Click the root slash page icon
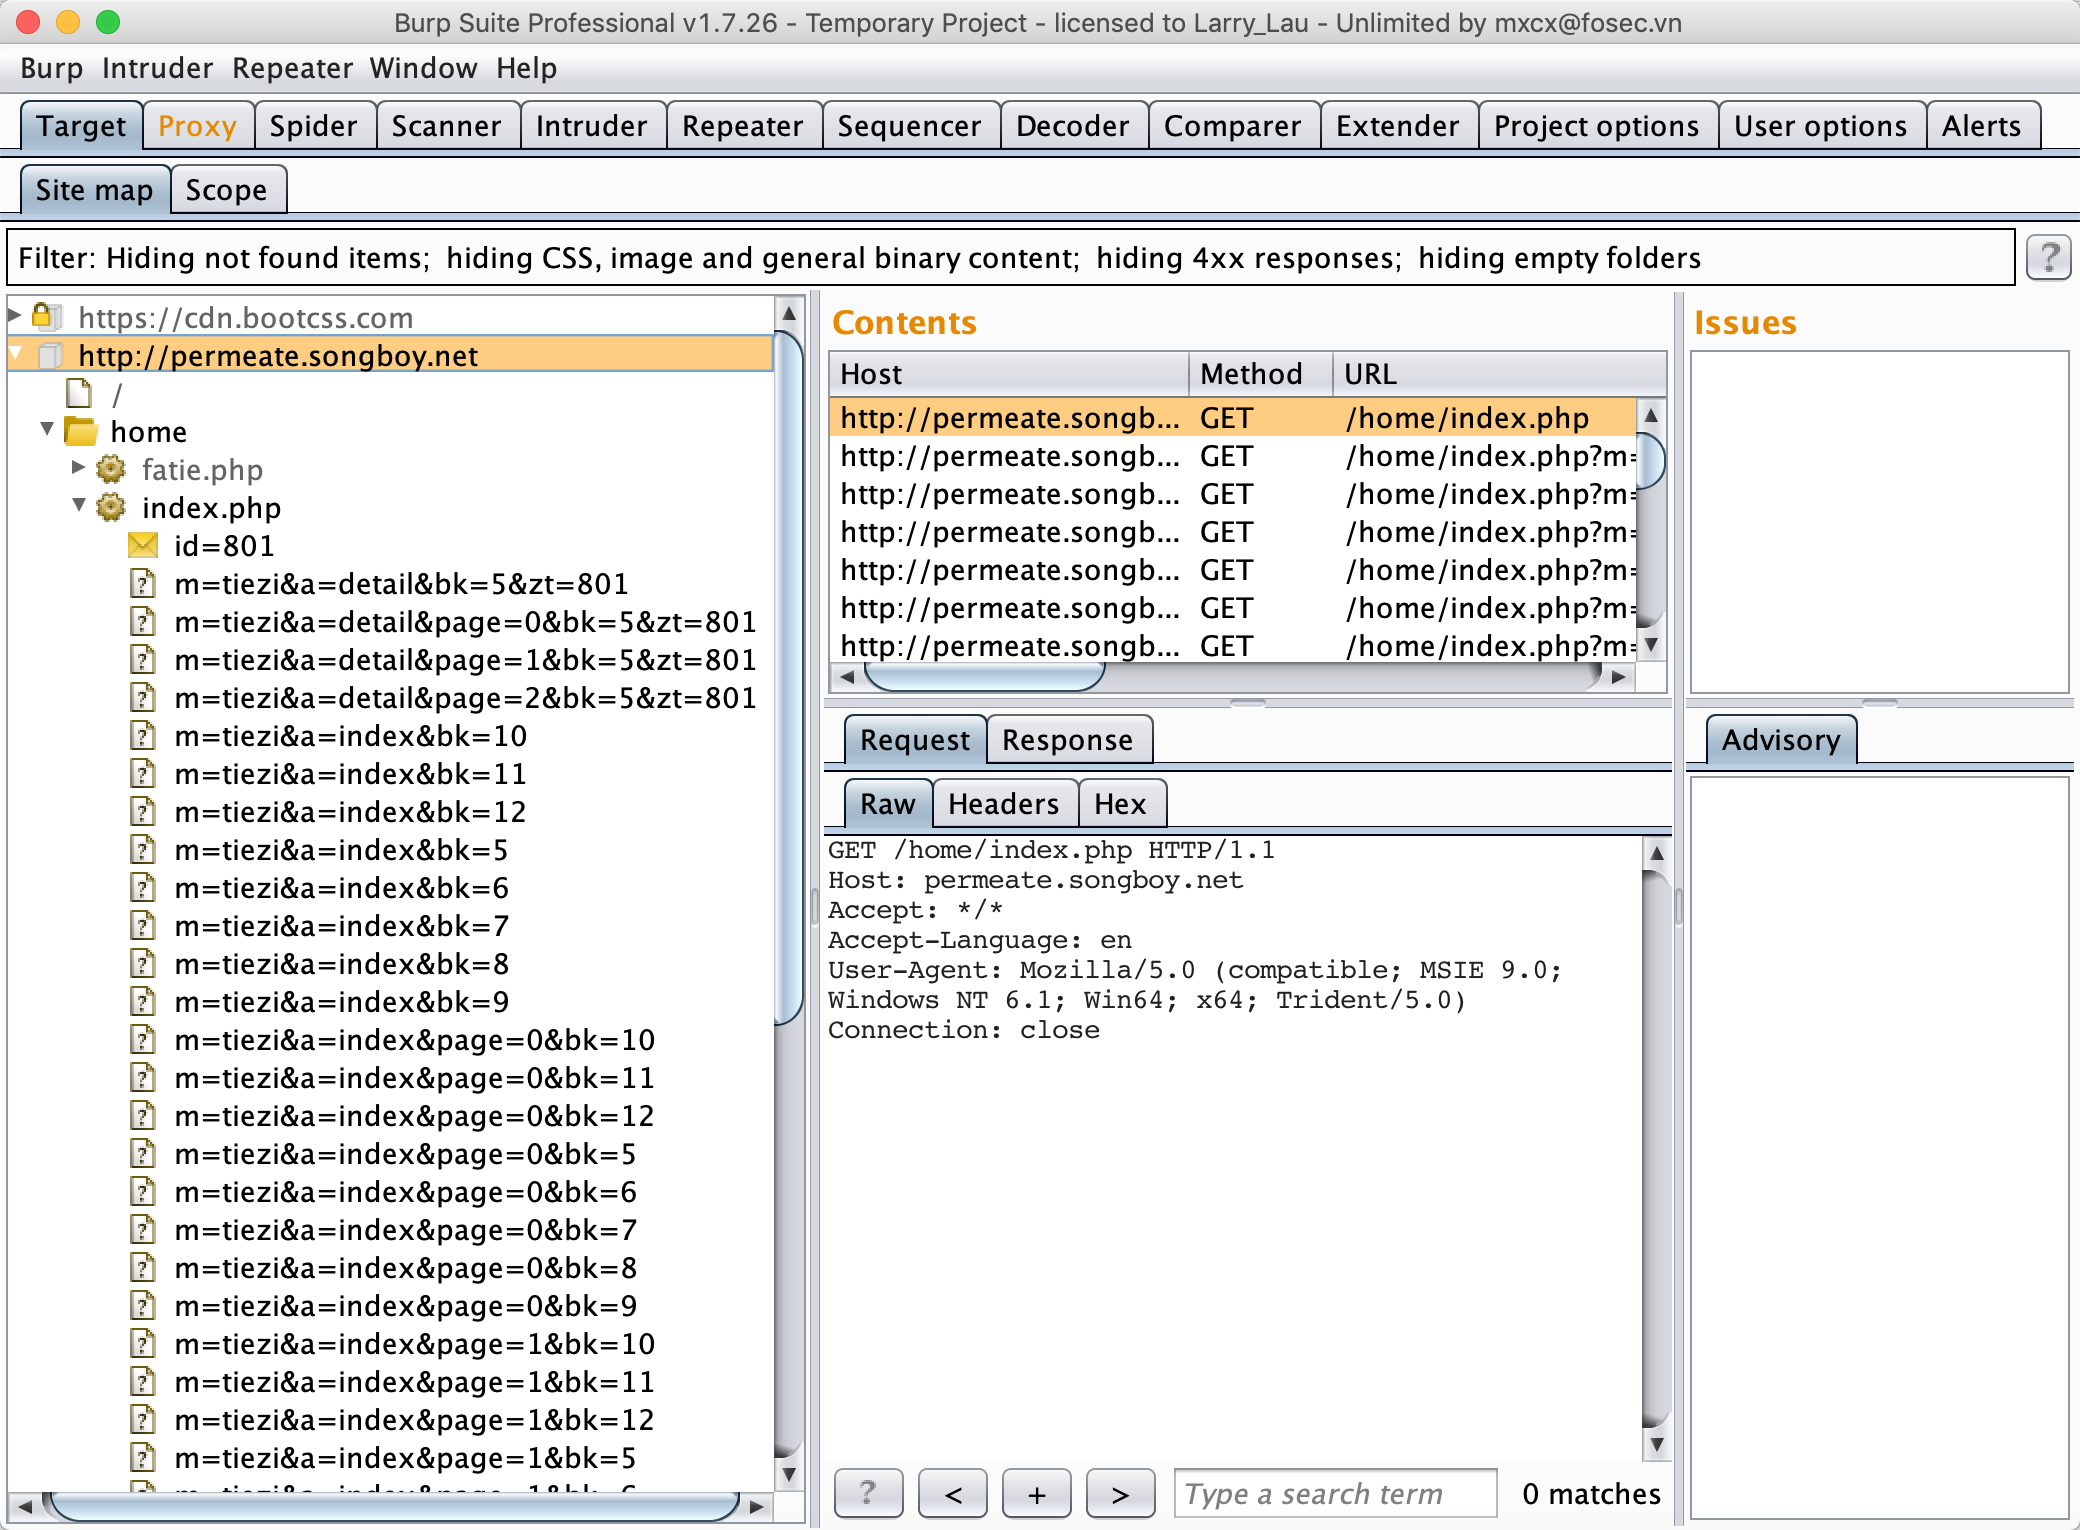The image size is (2080, 1530). point(79,394)
